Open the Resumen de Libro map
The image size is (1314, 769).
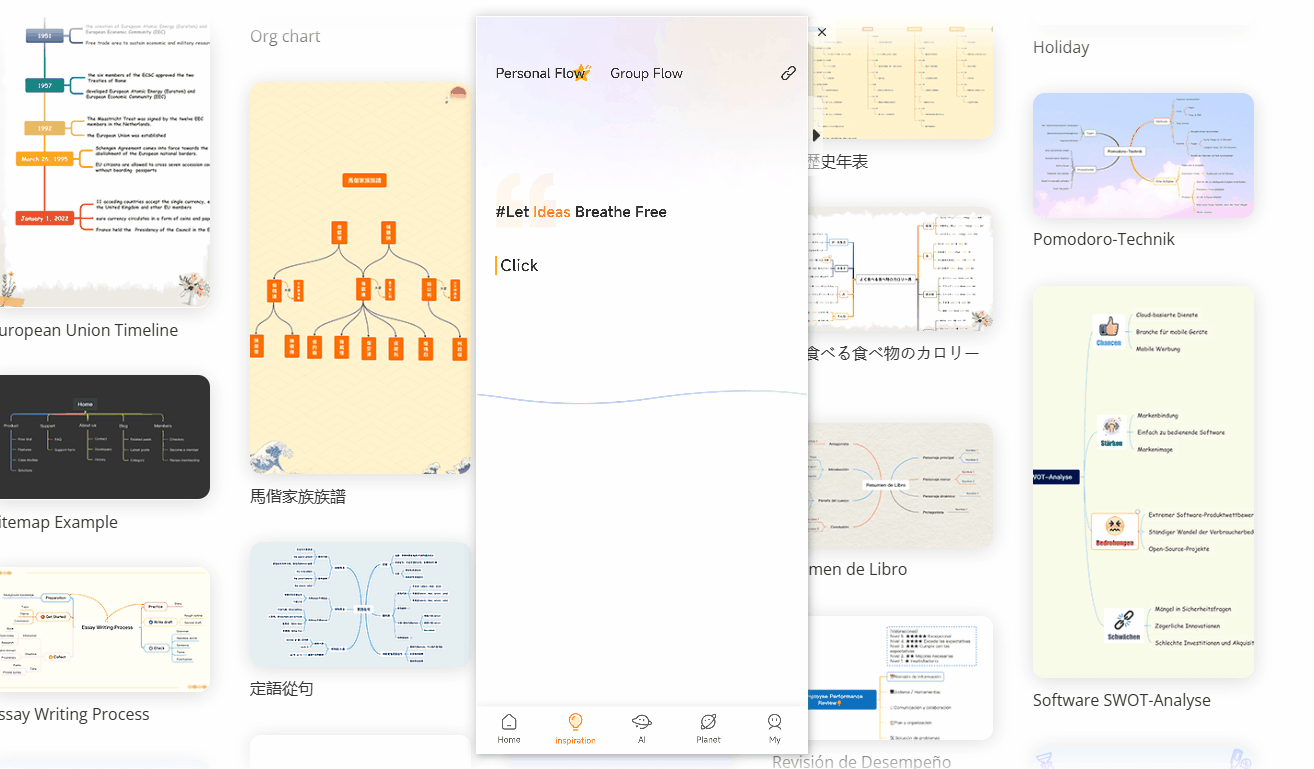click(900, 484)
